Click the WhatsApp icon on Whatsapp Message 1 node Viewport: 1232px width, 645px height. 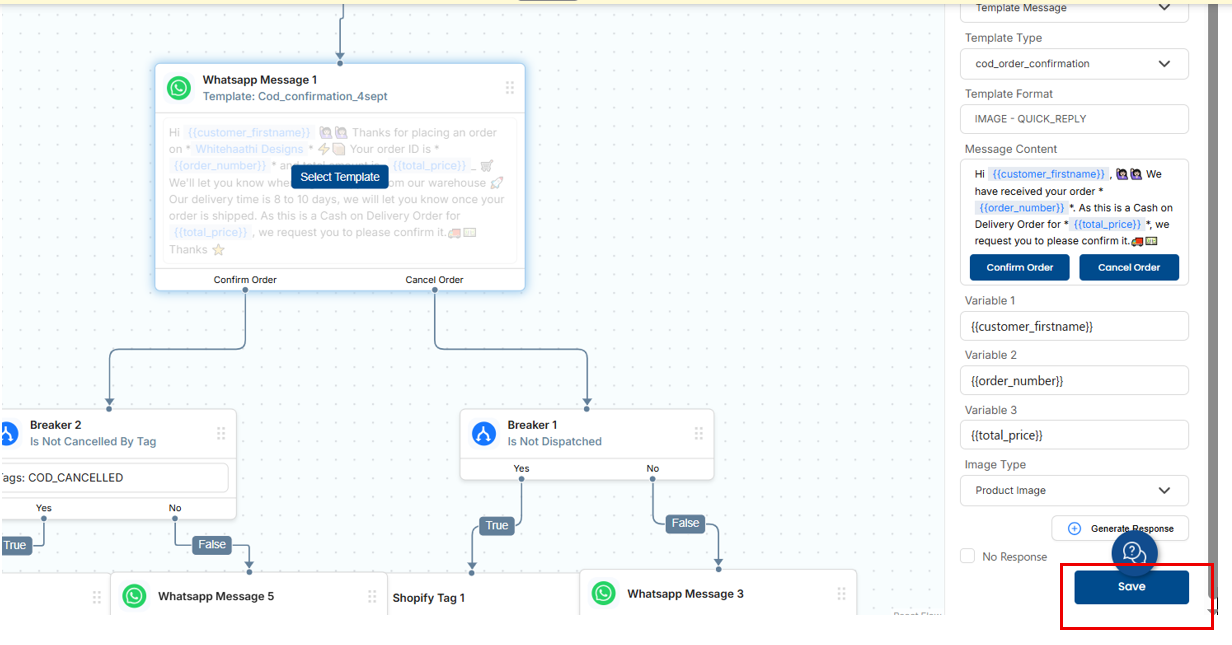click(x=179, y=88)
